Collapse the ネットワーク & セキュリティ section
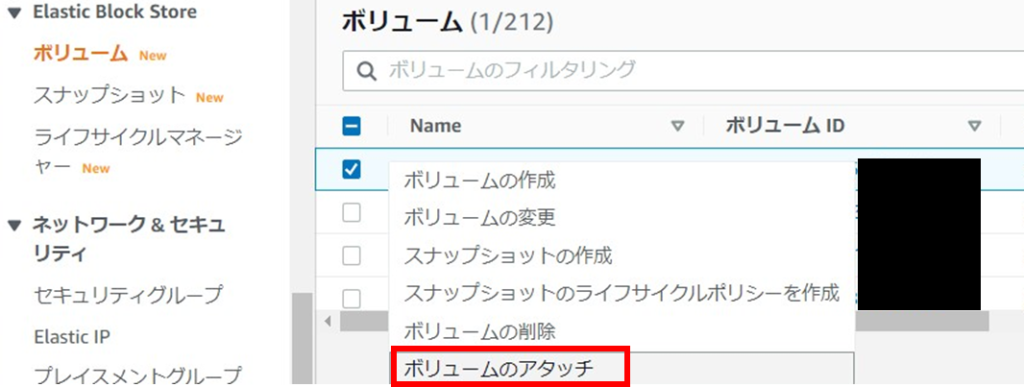 click(15, 226)
